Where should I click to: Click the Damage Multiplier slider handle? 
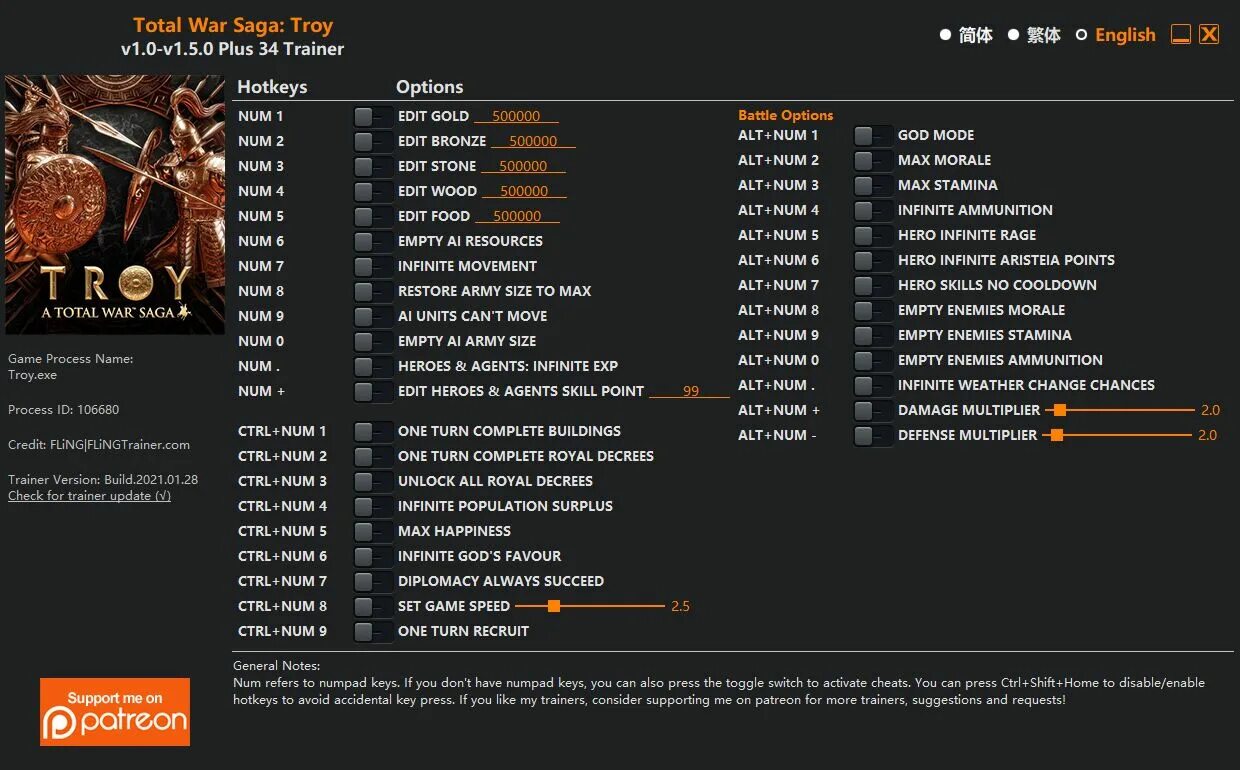(x=1060, y=410)
